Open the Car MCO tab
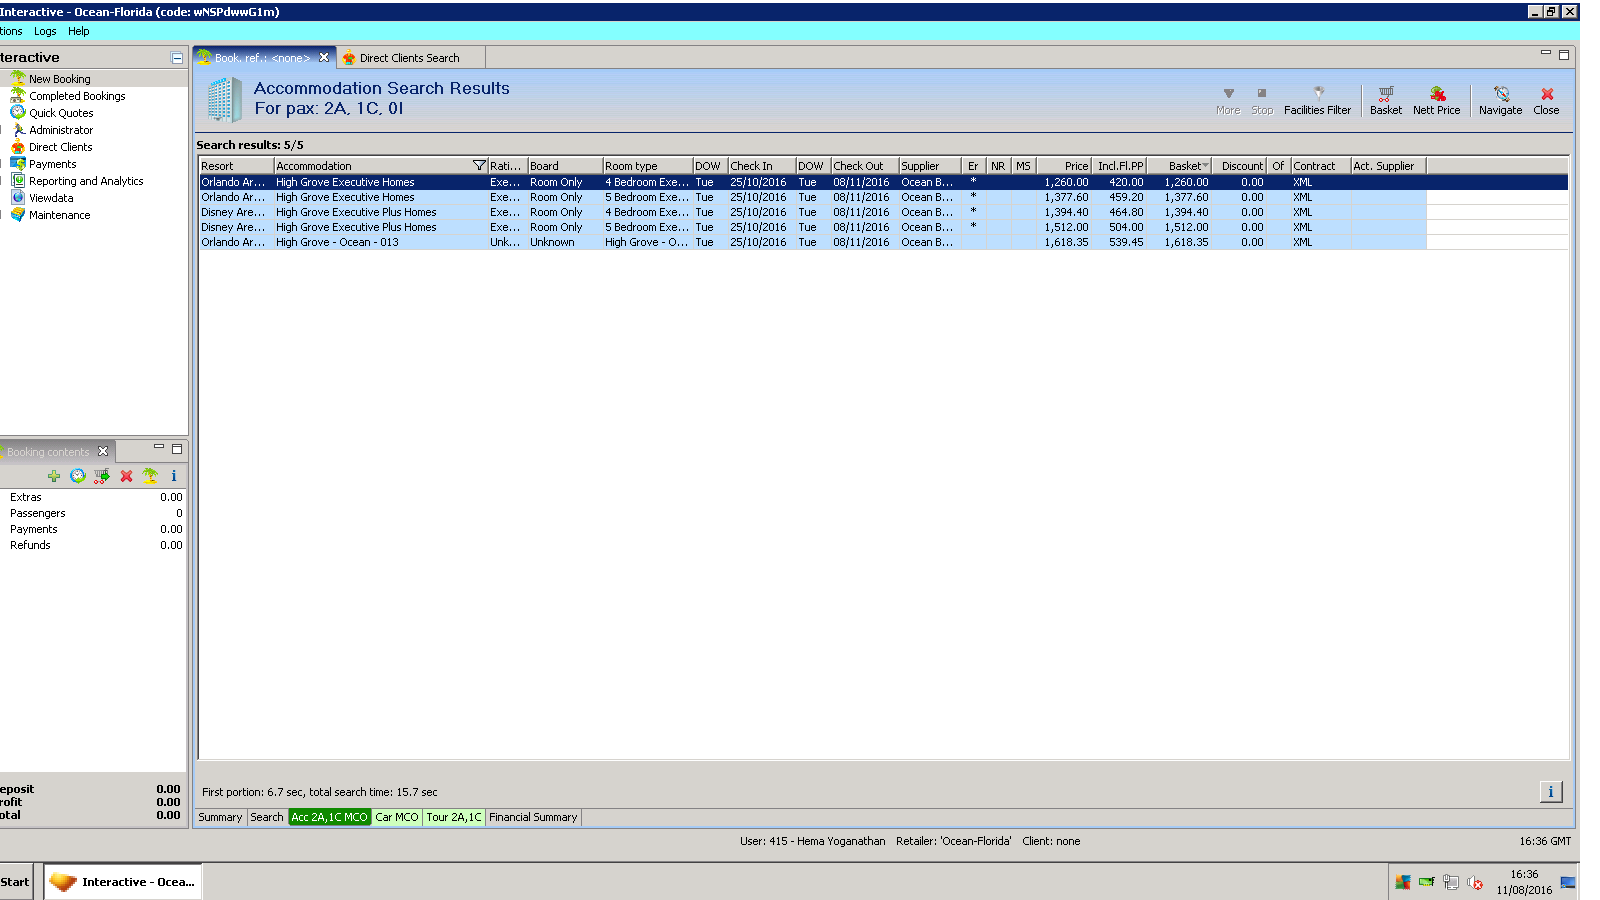The image size is (1600, 900). (397, 817)
